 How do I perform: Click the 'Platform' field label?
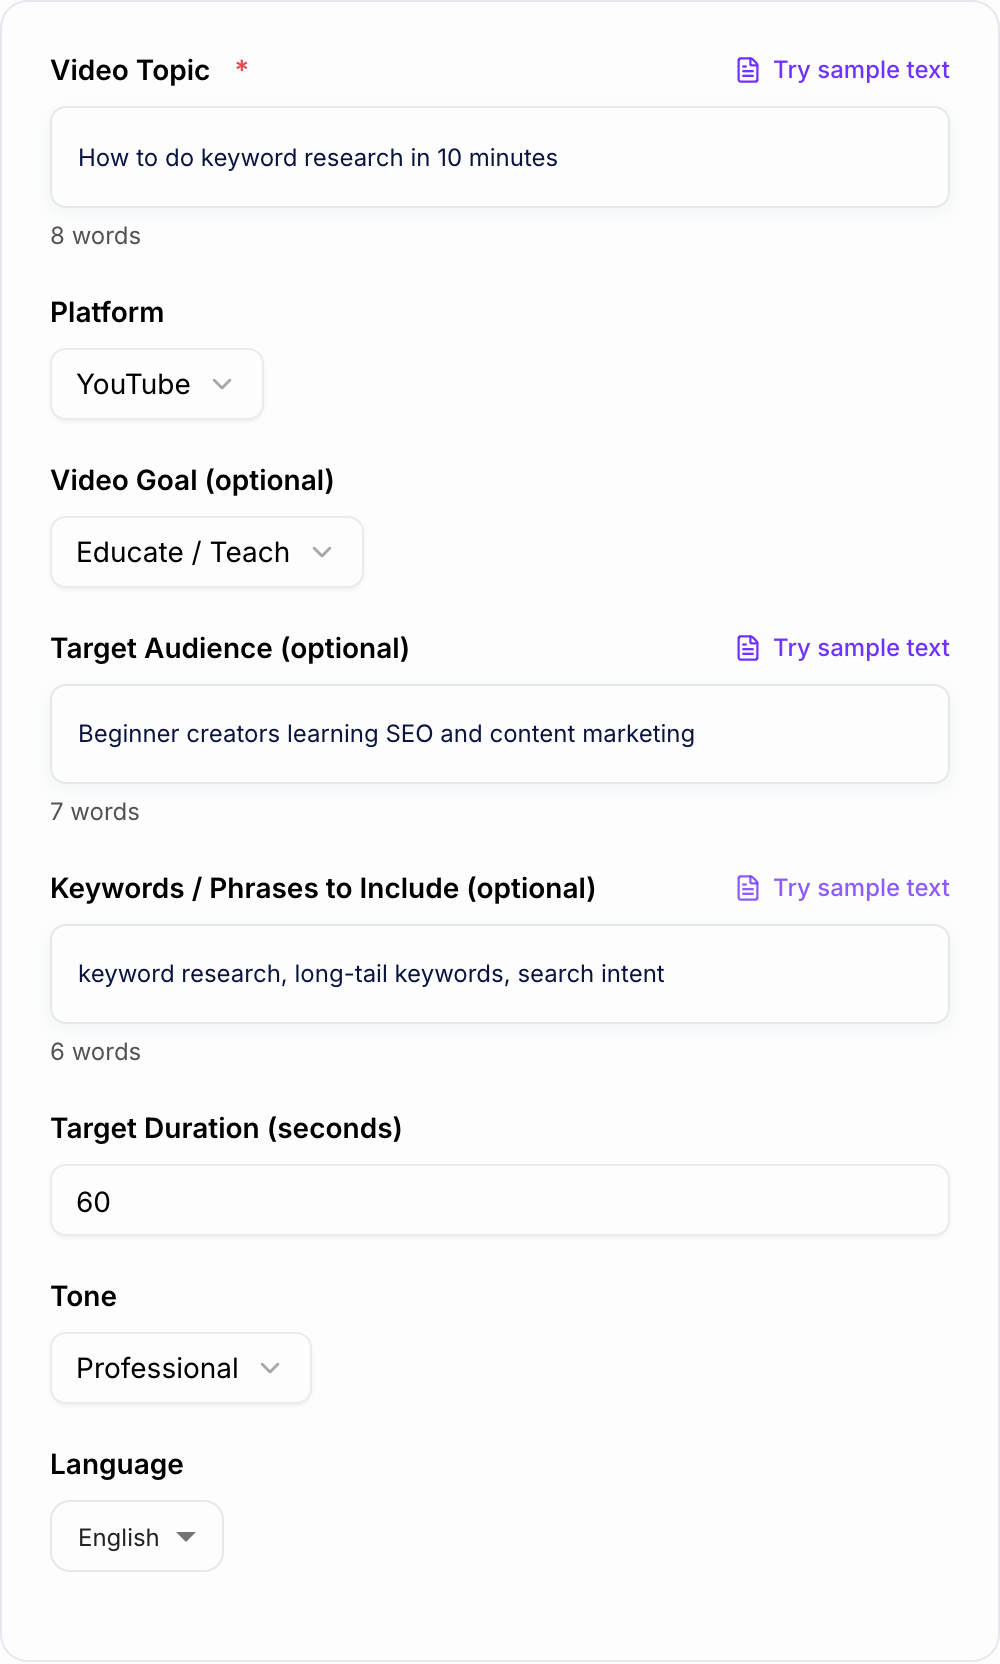107,312
